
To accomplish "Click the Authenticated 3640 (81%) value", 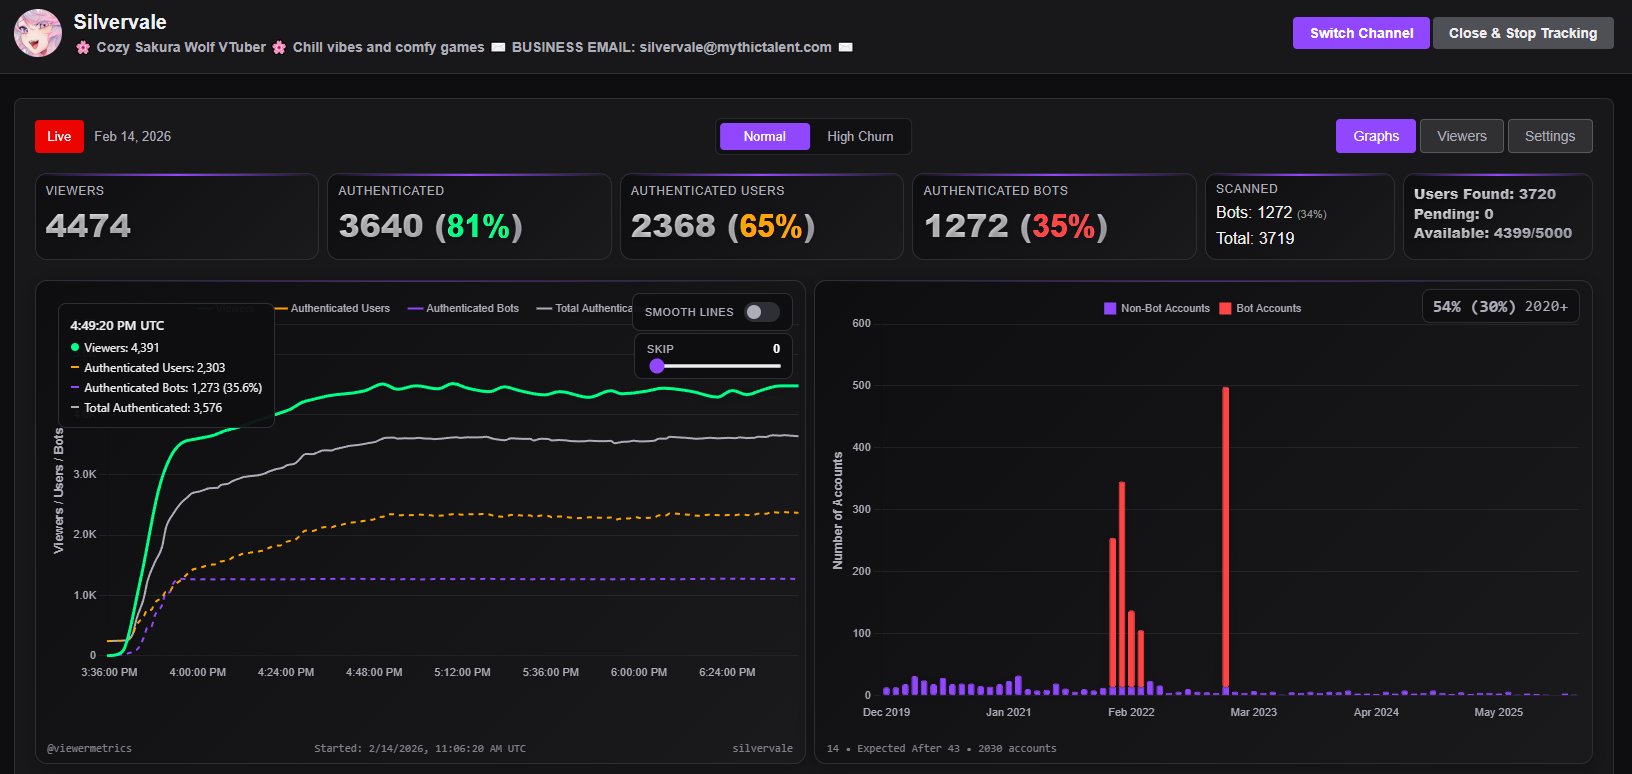I will pyautogui.click(x=430, y=226).
